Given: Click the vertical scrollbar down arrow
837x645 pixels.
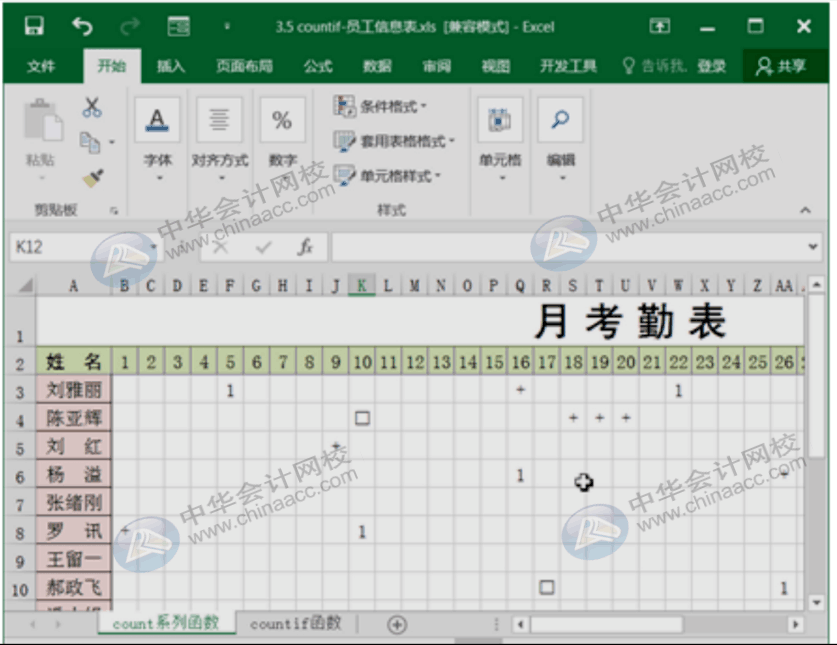Looking at the screenshot, I should coord(816,603).
